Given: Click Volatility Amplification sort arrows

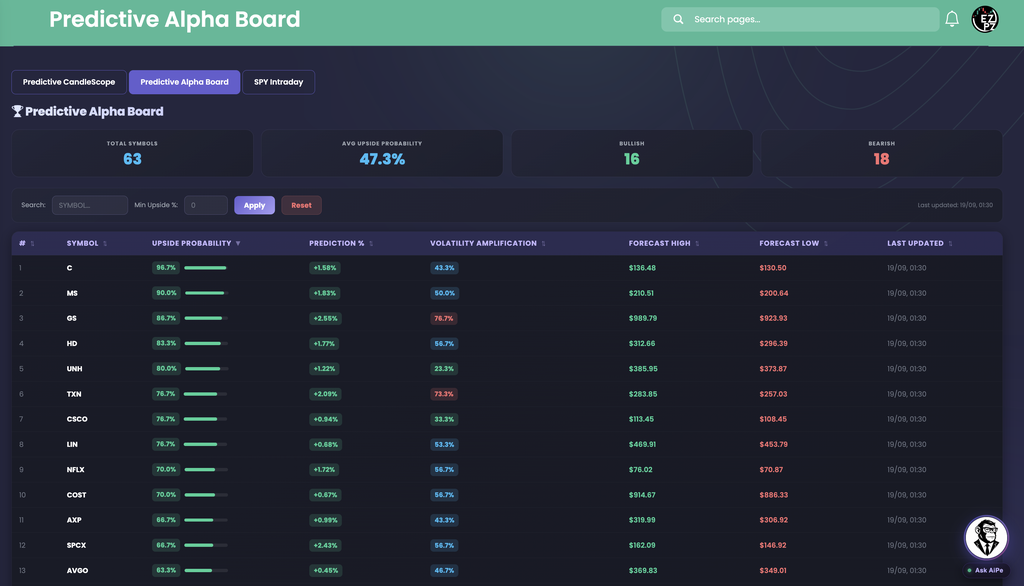Looking at the screenshot, I should (x=543, y=244).
